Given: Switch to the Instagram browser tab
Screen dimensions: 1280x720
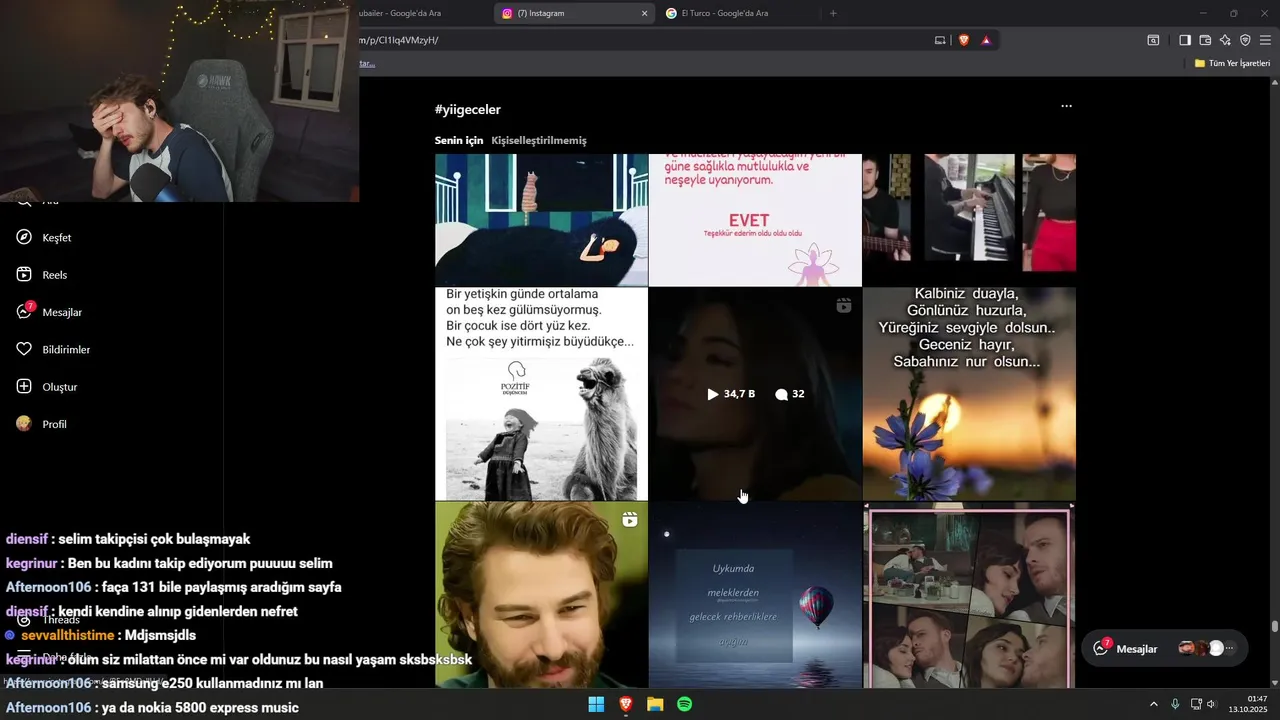Looking at the screenshot, I should click(x=575, y=13).
